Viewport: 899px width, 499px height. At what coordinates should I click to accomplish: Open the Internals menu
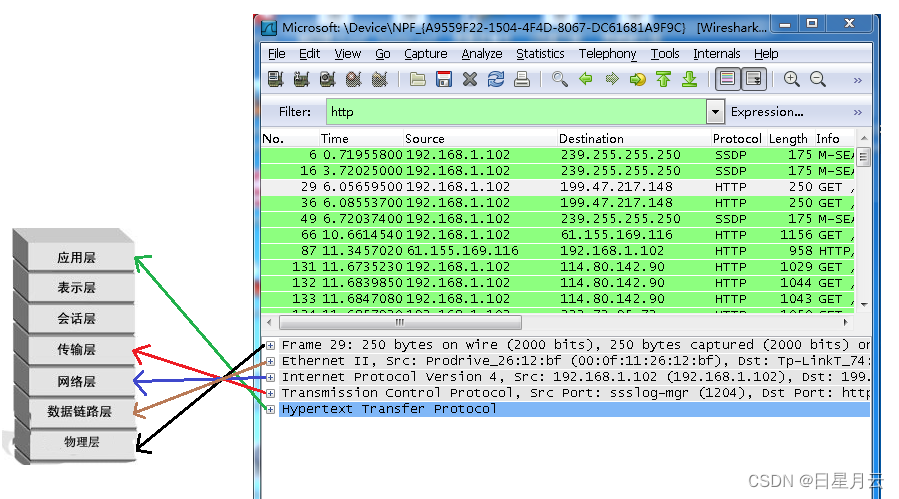point(717,54)
